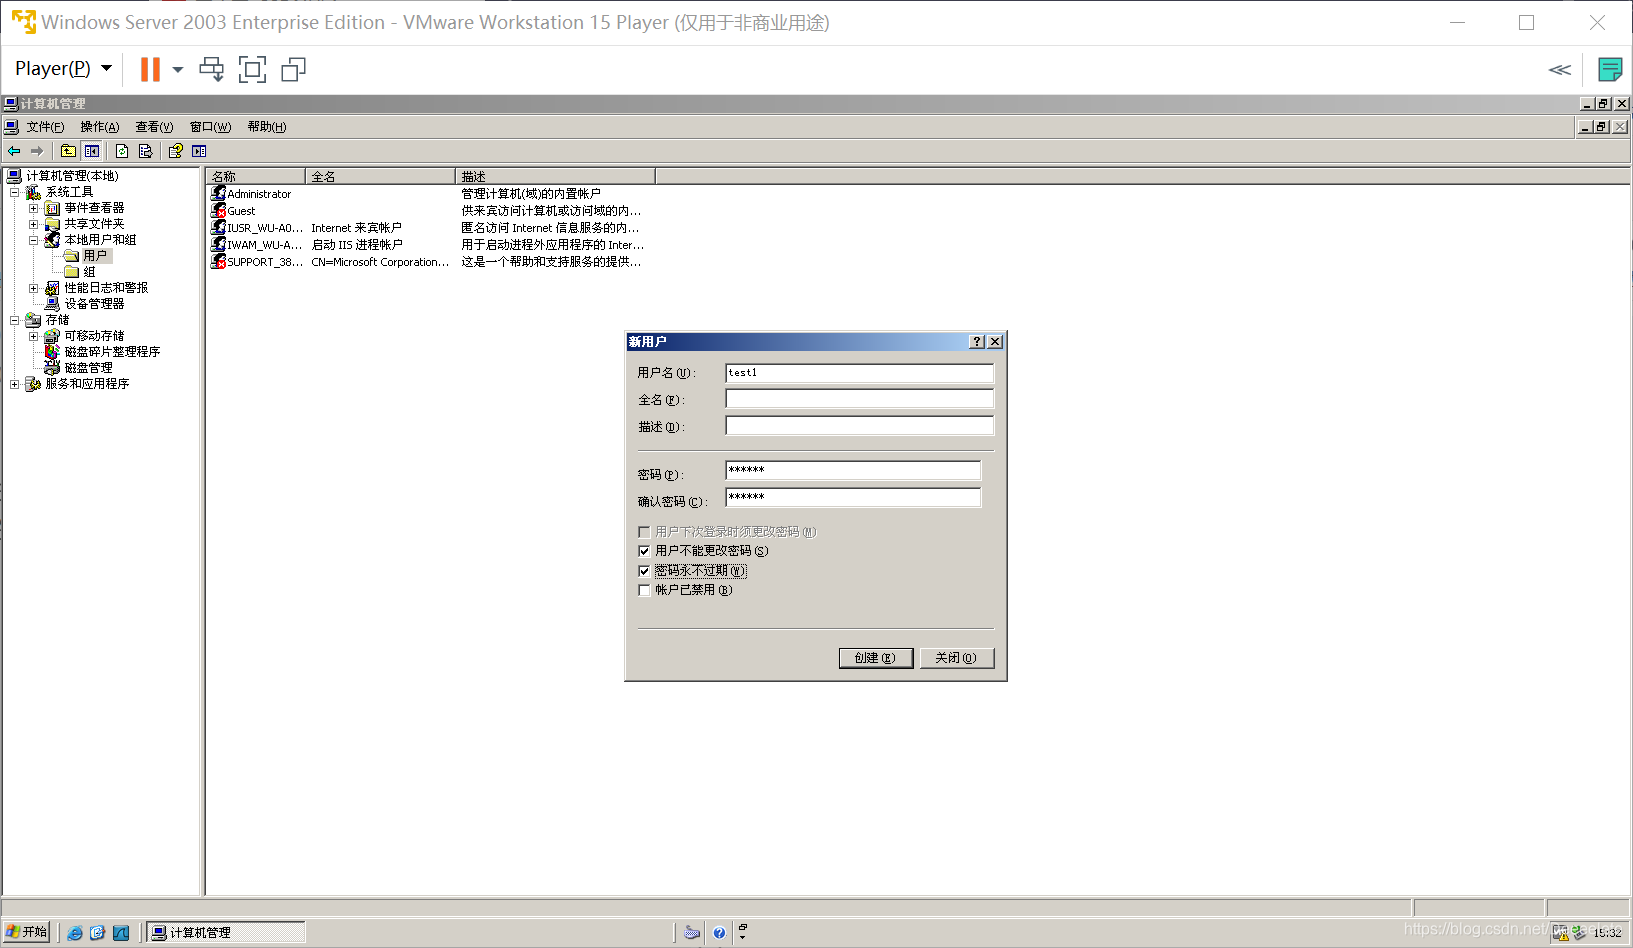Click the 创建(E) button

[876, 658]
